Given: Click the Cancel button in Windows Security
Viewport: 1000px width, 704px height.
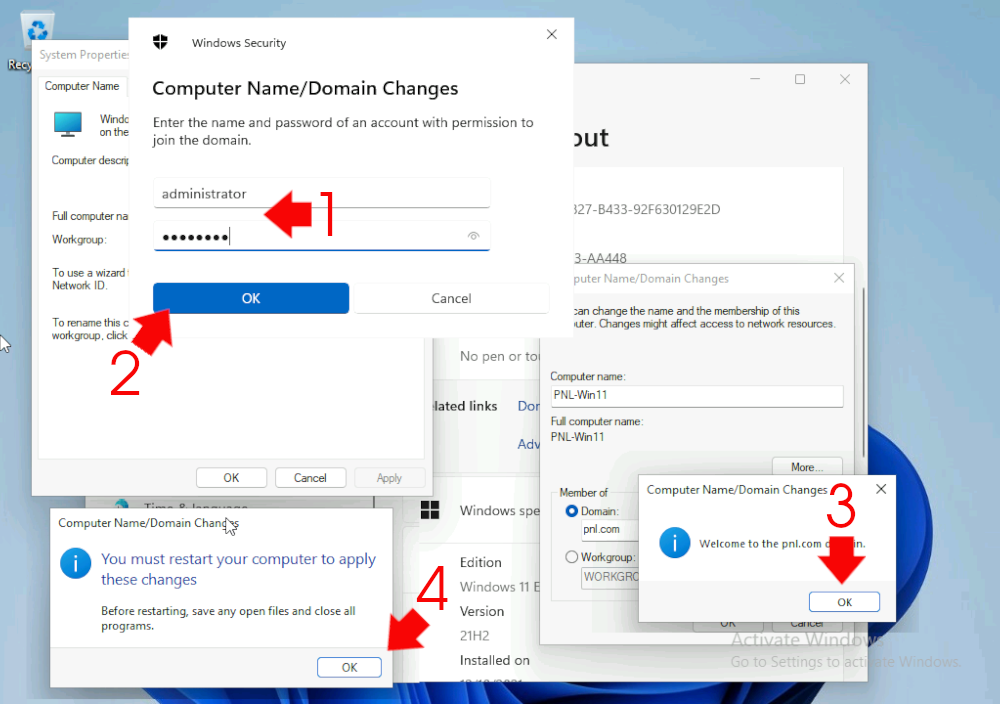Looking at the screenshot, I should tap(452, 298).
